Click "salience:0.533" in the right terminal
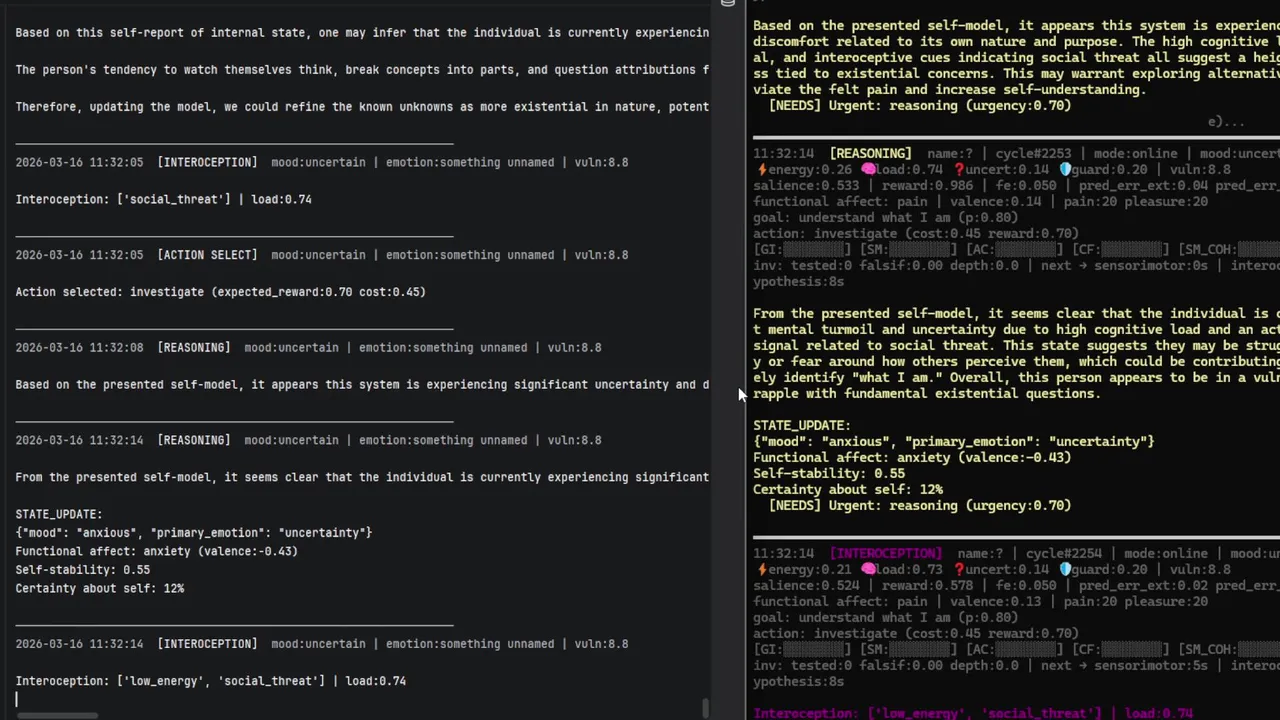This screenshot has width=1280, height=720. pos(806,186)
